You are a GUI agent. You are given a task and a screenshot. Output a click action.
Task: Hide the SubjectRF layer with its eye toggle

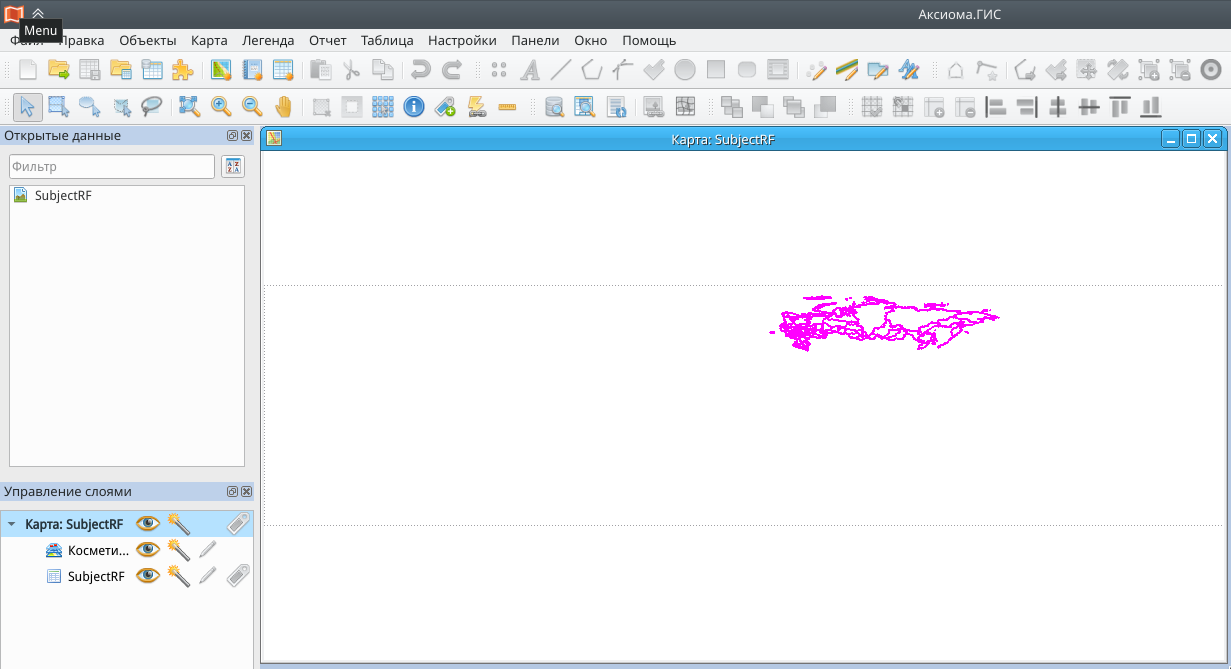148,576
